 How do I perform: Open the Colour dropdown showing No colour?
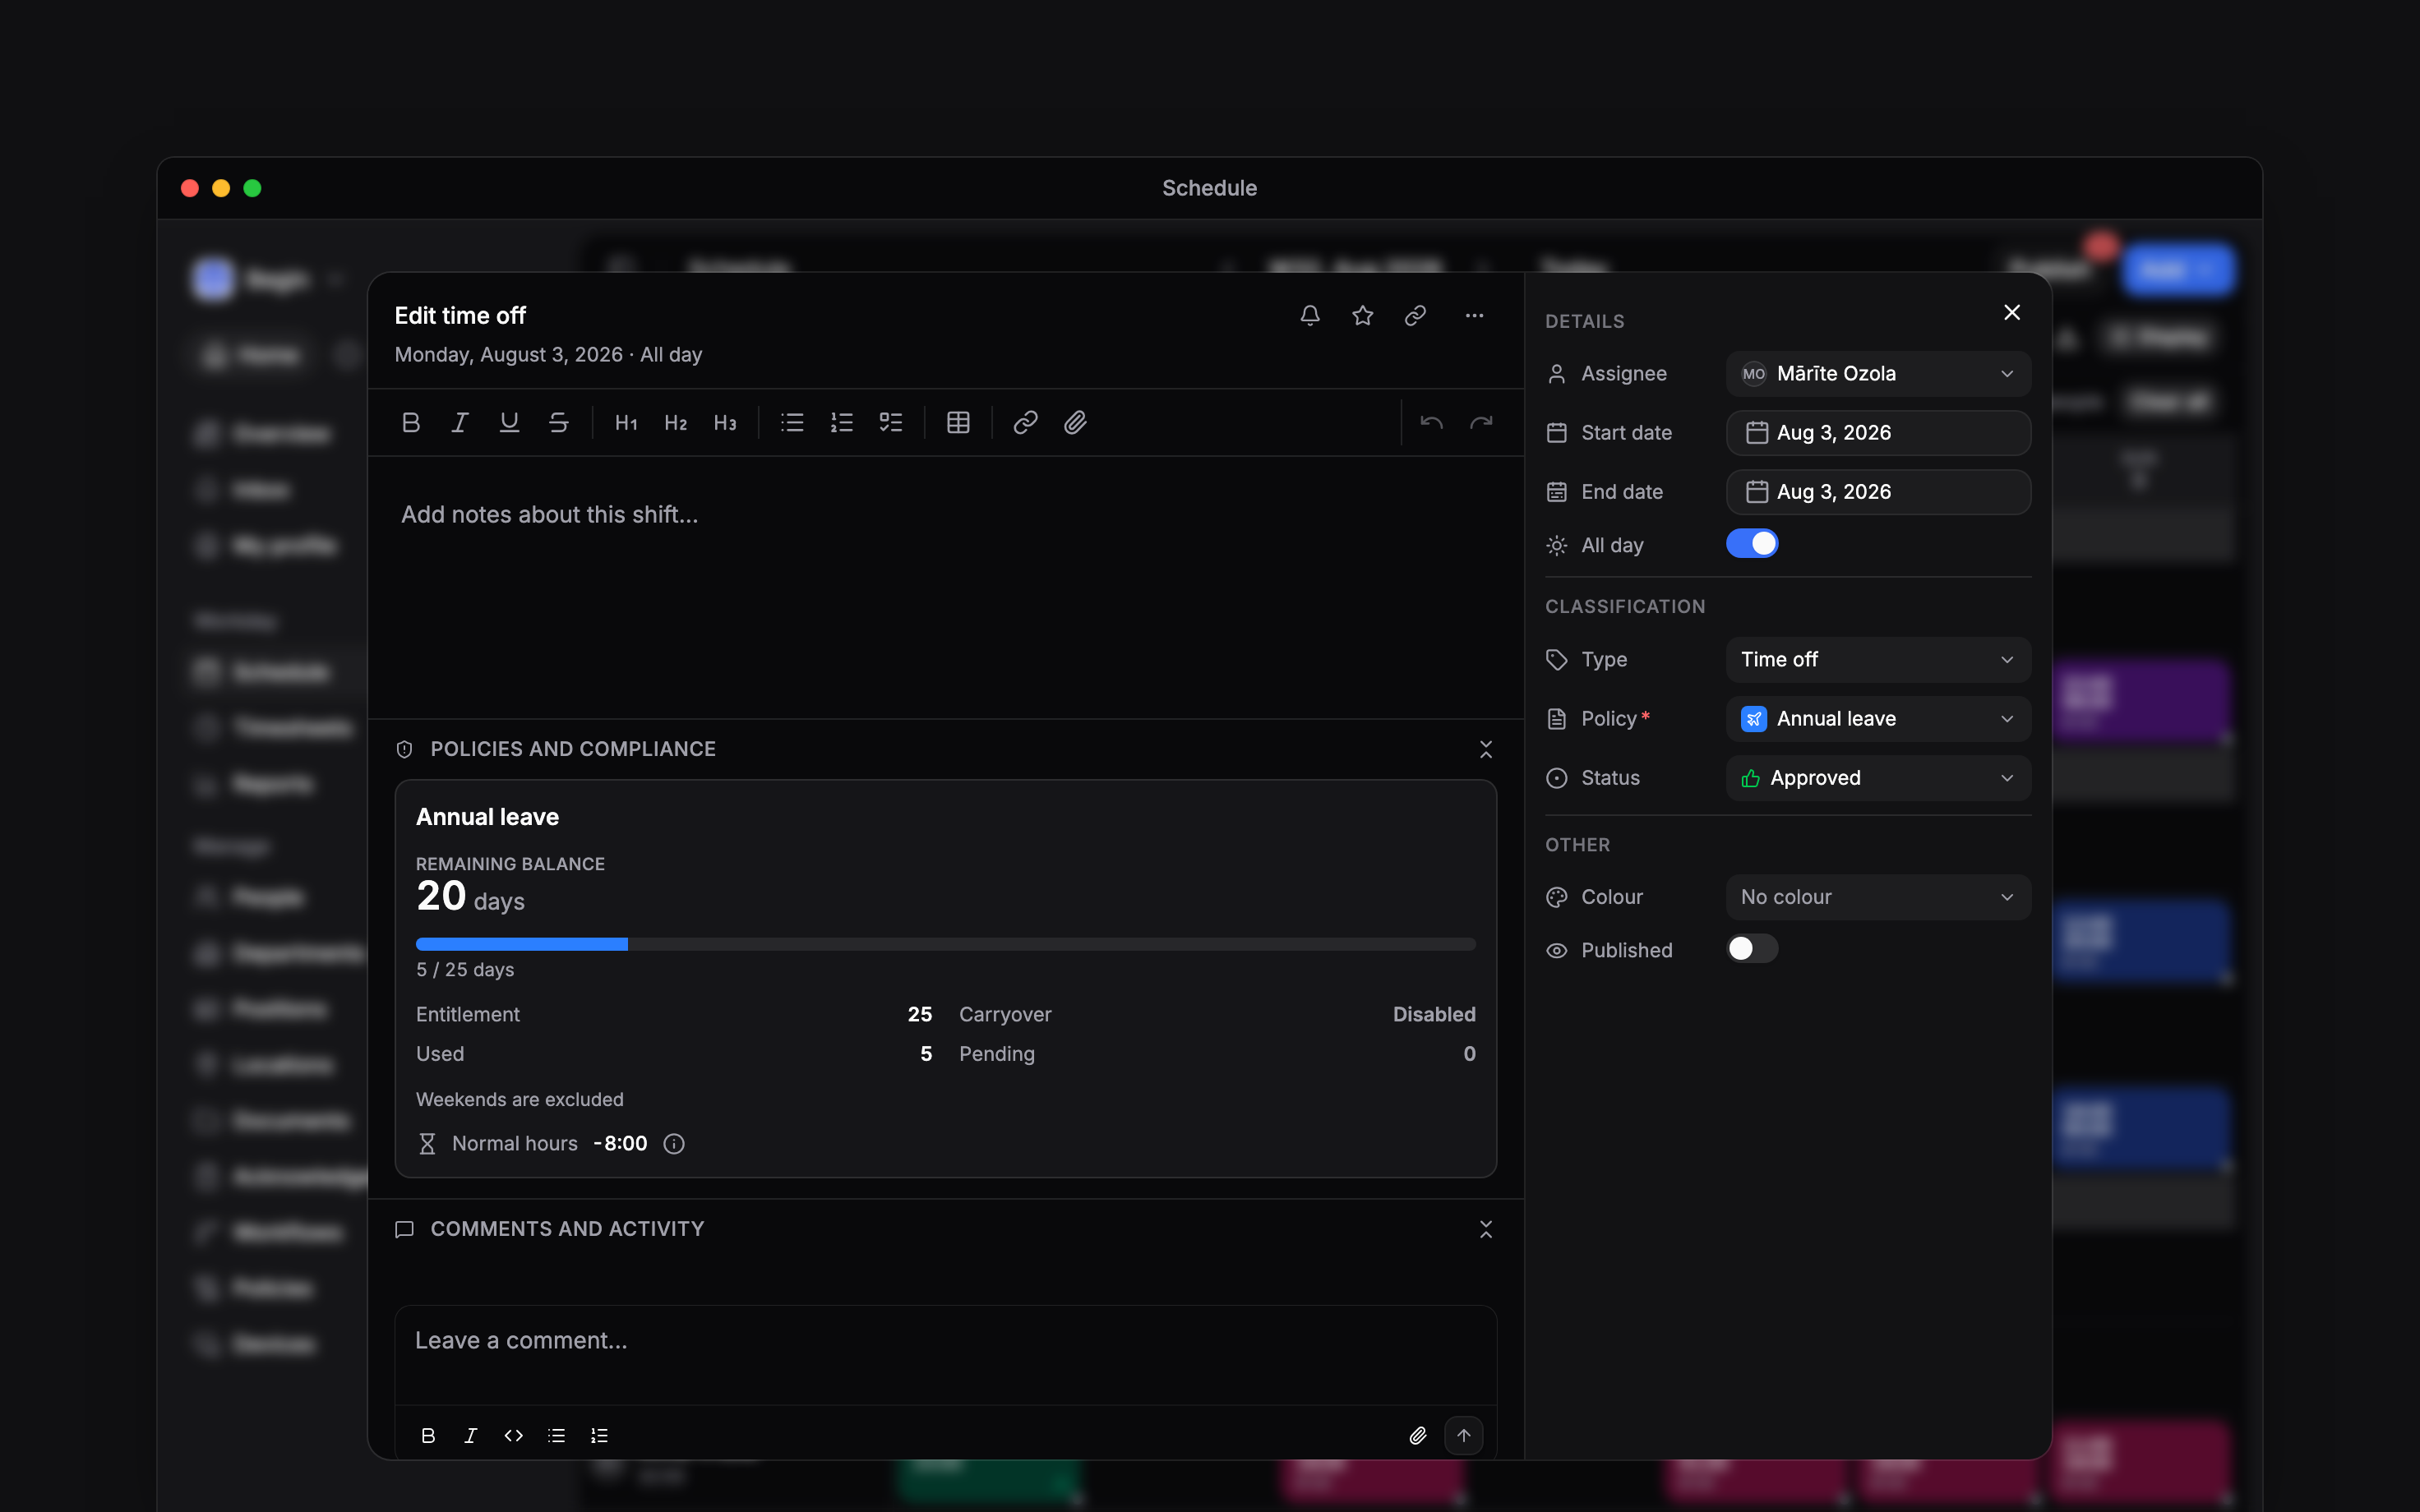(x=1878, y=898)
